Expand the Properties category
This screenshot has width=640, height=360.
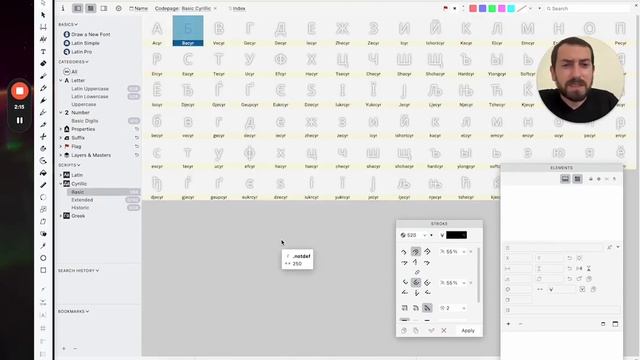[x=61, y=129]
